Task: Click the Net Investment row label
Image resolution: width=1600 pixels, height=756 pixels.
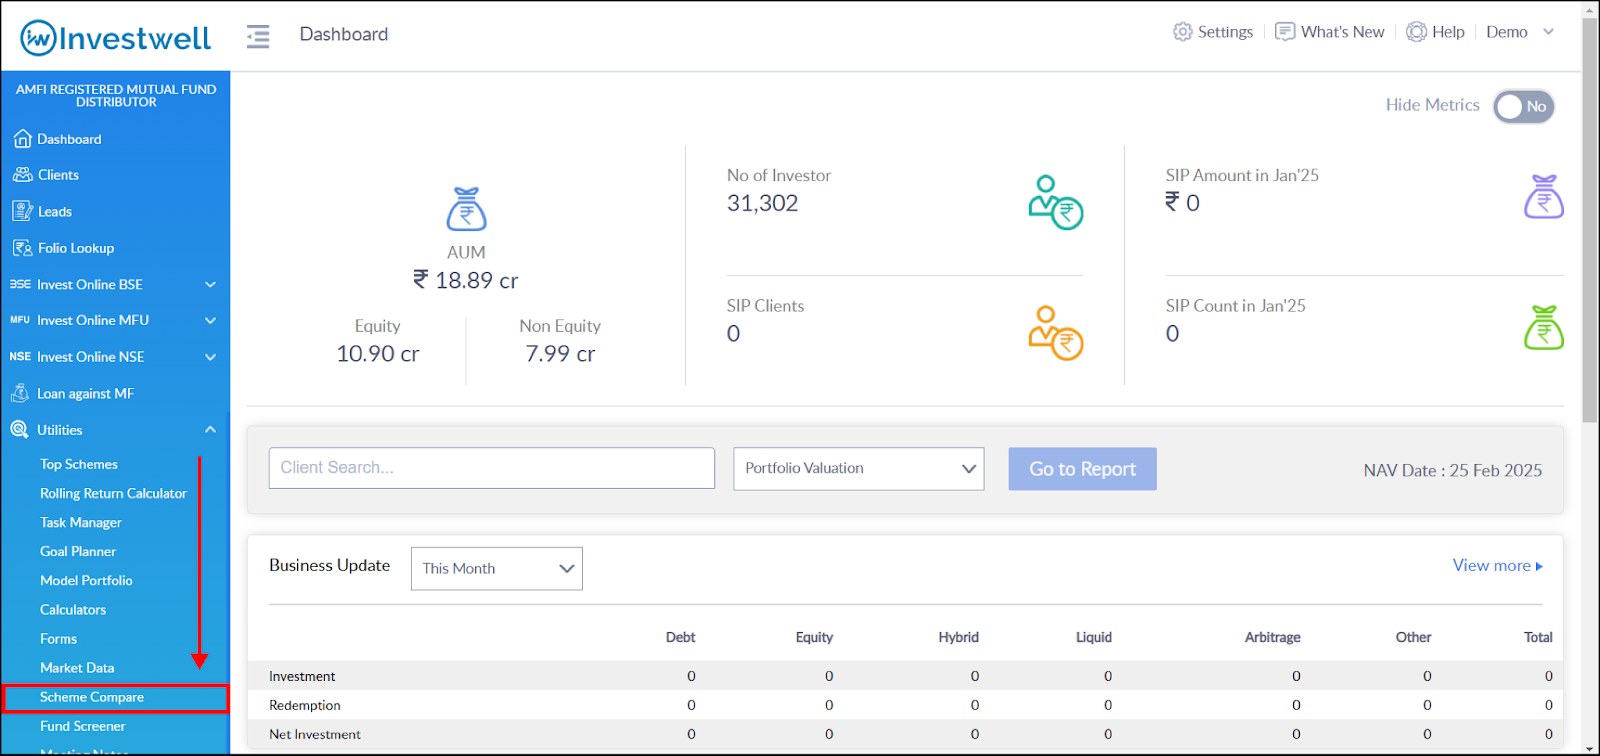Action: tap(315, 734)
